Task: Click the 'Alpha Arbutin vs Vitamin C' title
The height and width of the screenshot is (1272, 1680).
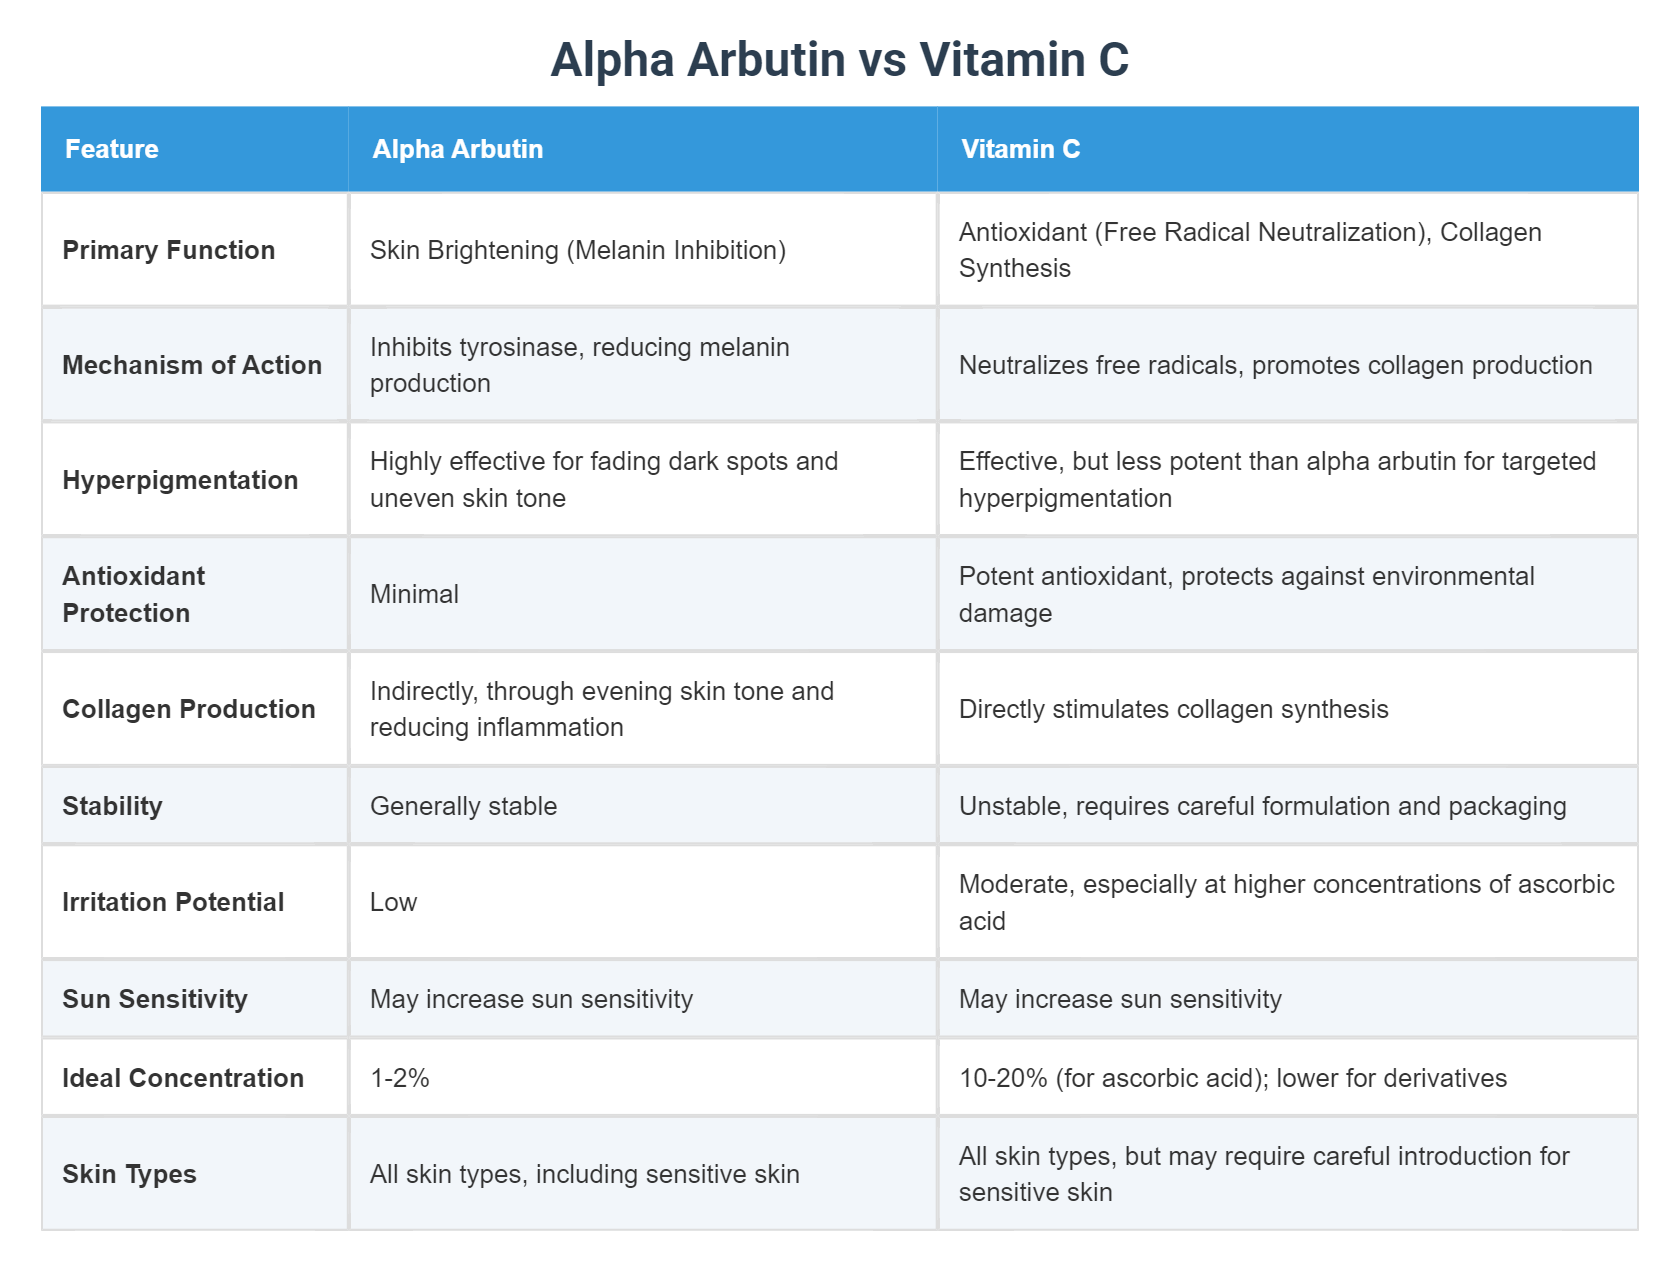Action: pos(839,60)
